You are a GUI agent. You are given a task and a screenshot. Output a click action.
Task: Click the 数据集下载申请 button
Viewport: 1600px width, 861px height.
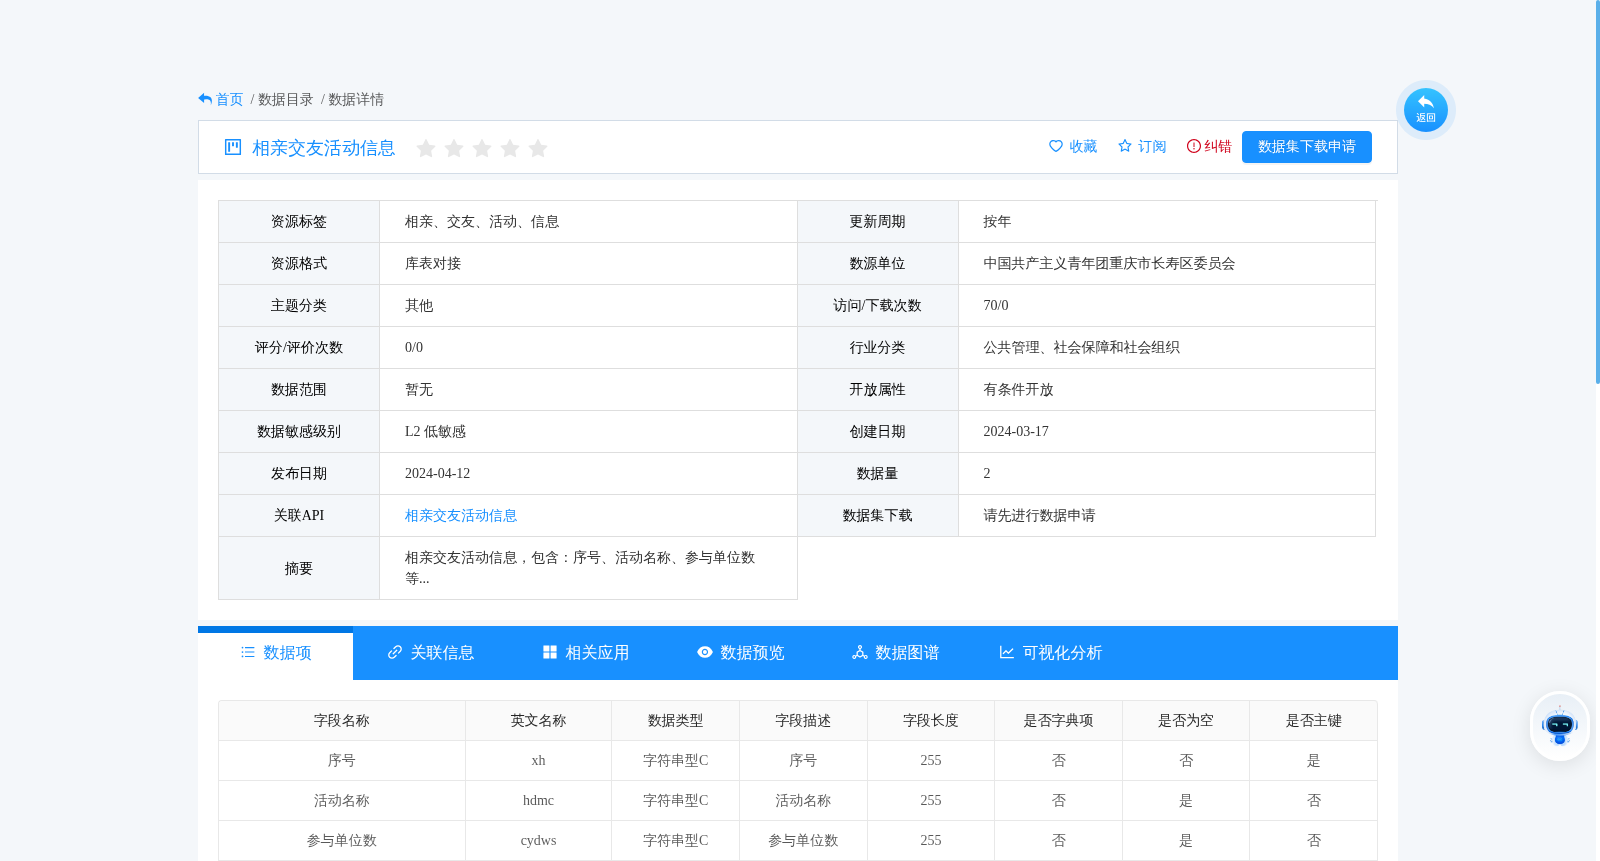point(1307,147)
